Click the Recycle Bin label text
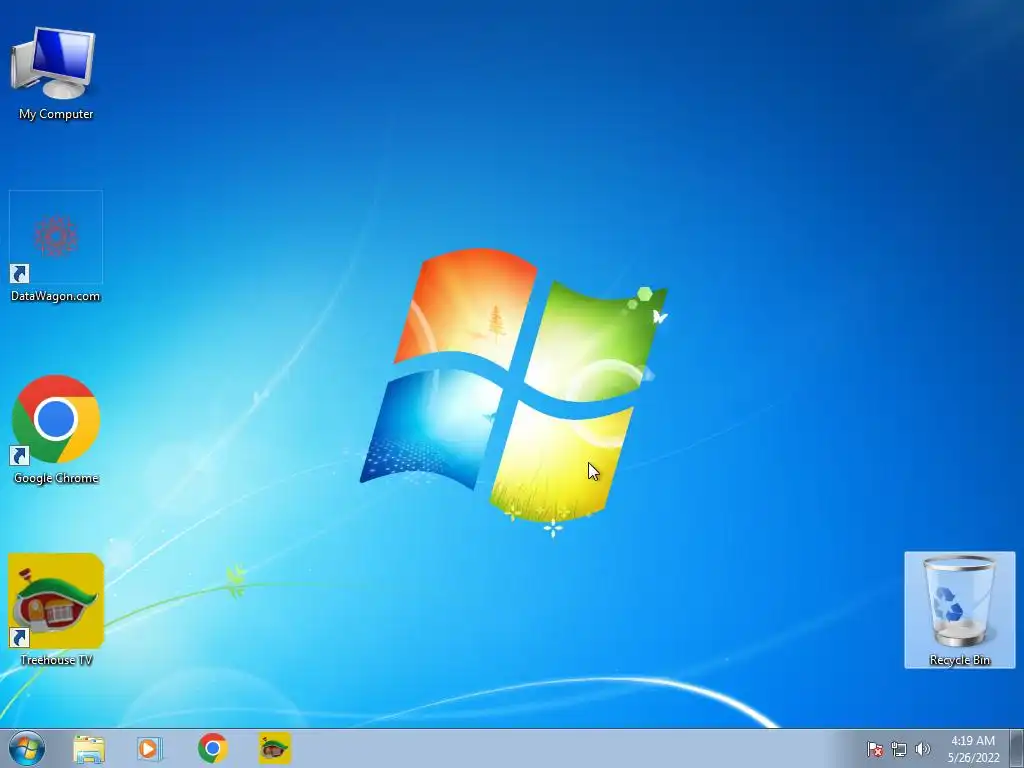This screenshot has width=1024, height=768. coord(960,660)
